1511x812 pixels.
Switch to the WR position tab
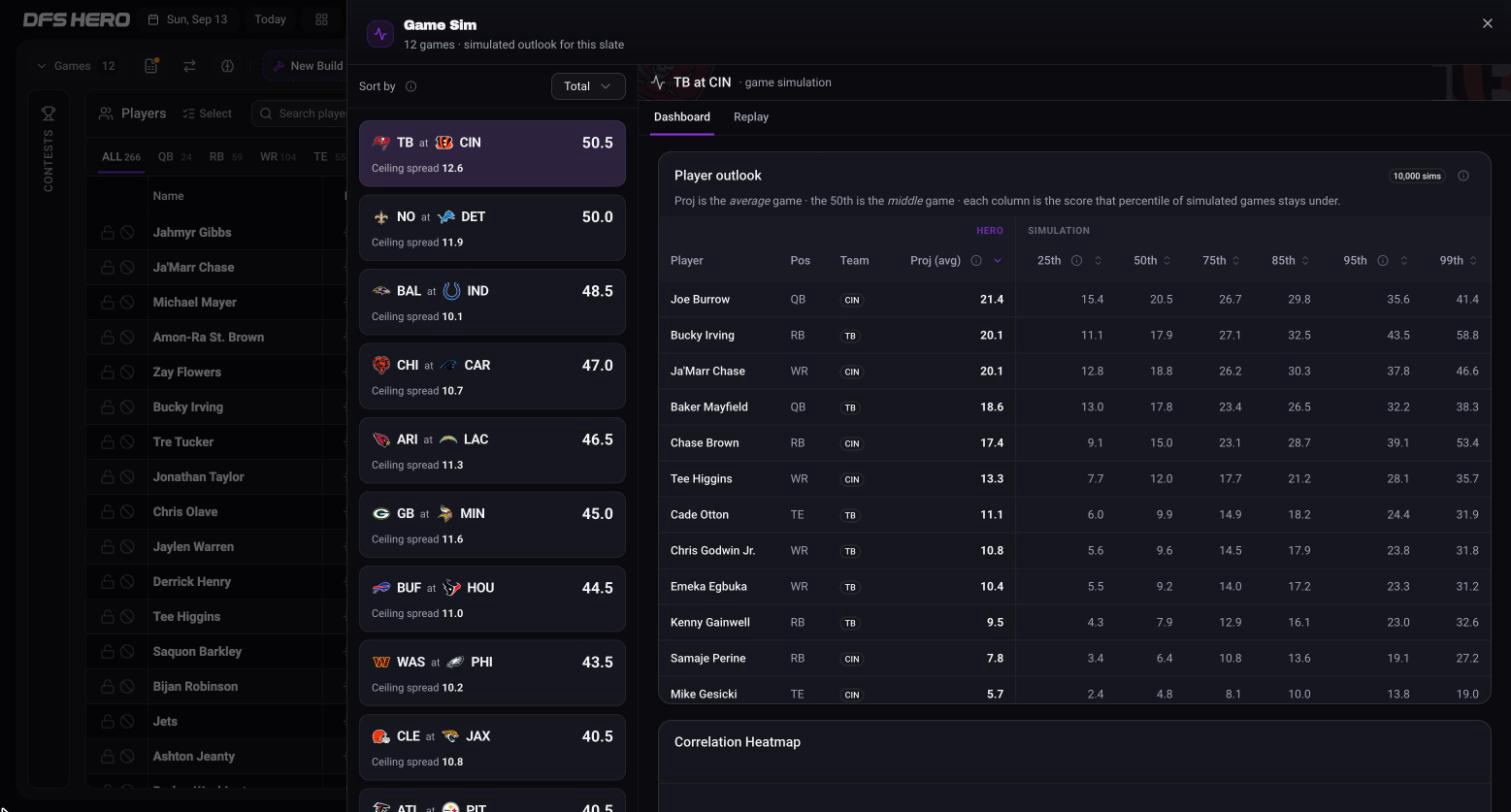coord(278,157)
